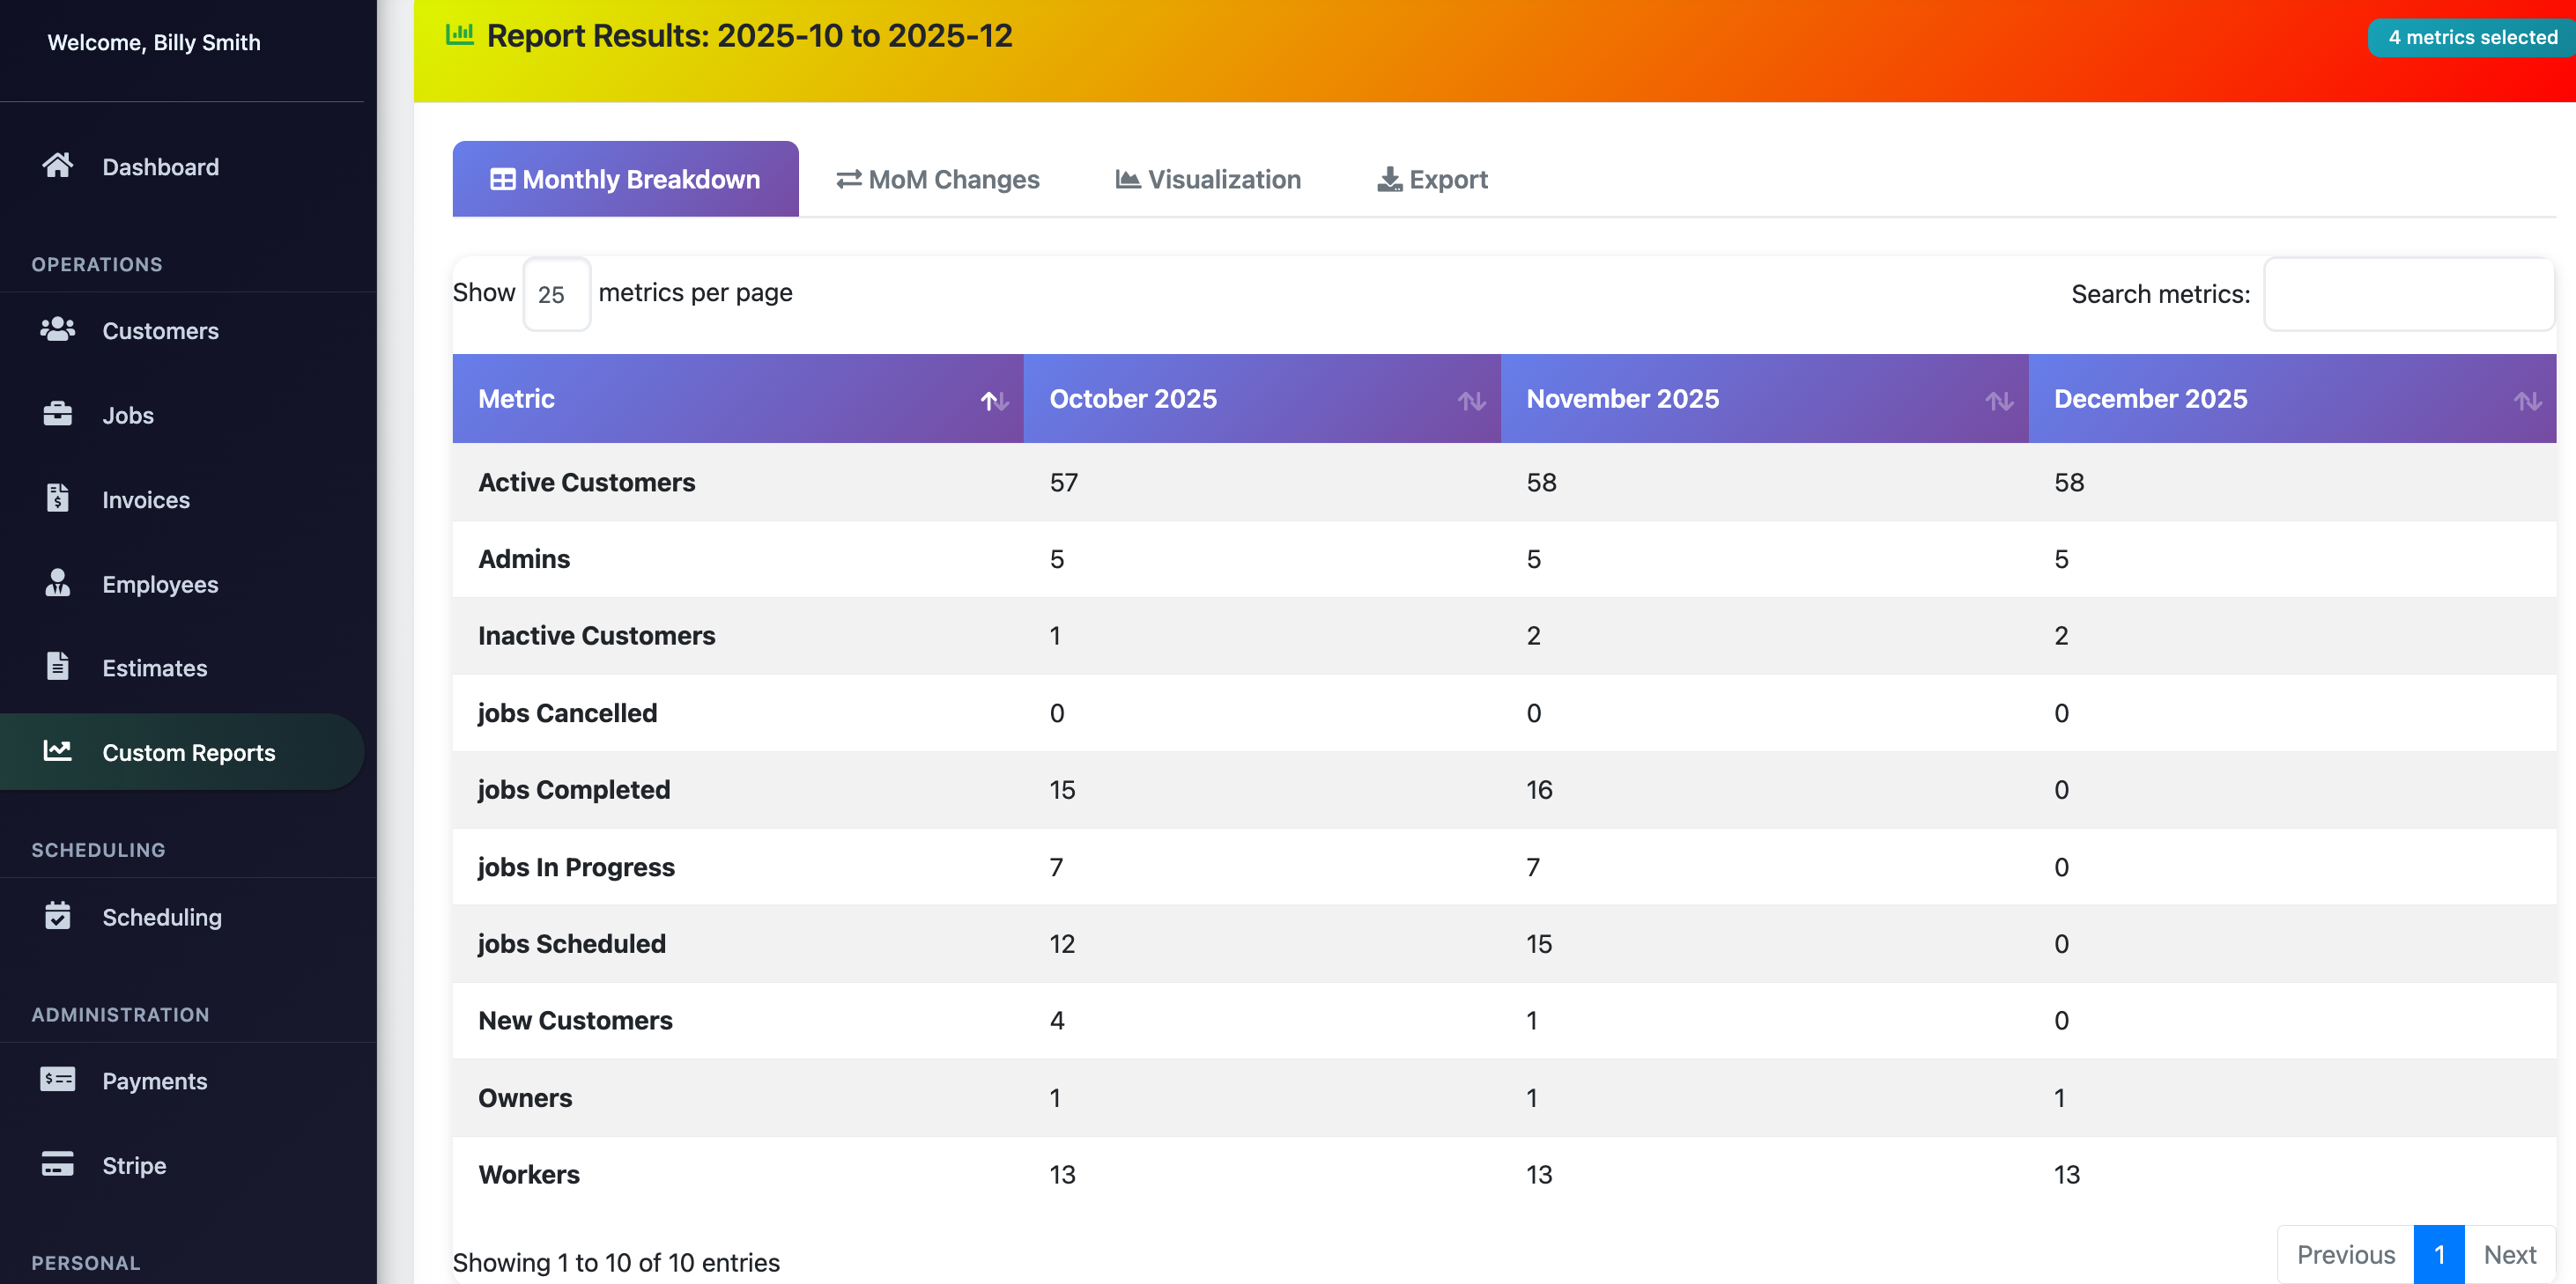Select Custom Reports via the chart icon
Image resolution: width=2576 pixels, height=1284 pixels.
[57, 751]
